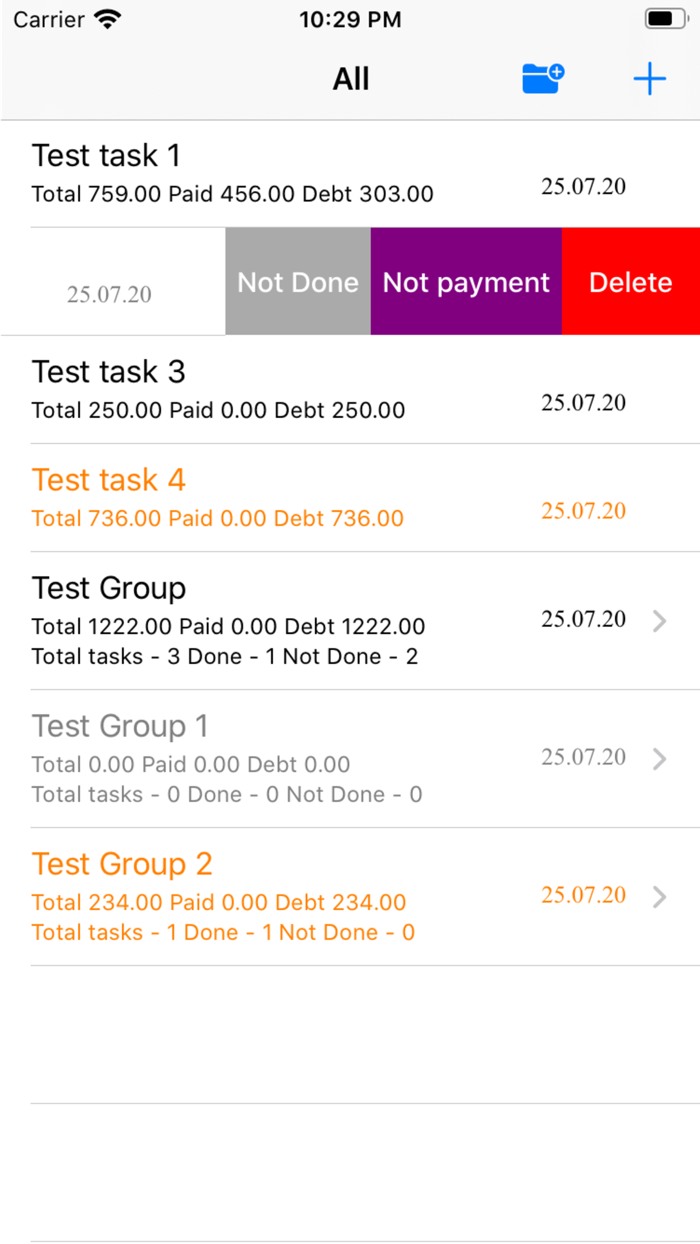Tap the gray Not Done swipe action
700x1244 pixels.
pyautogui.click(x=297, y=282)
